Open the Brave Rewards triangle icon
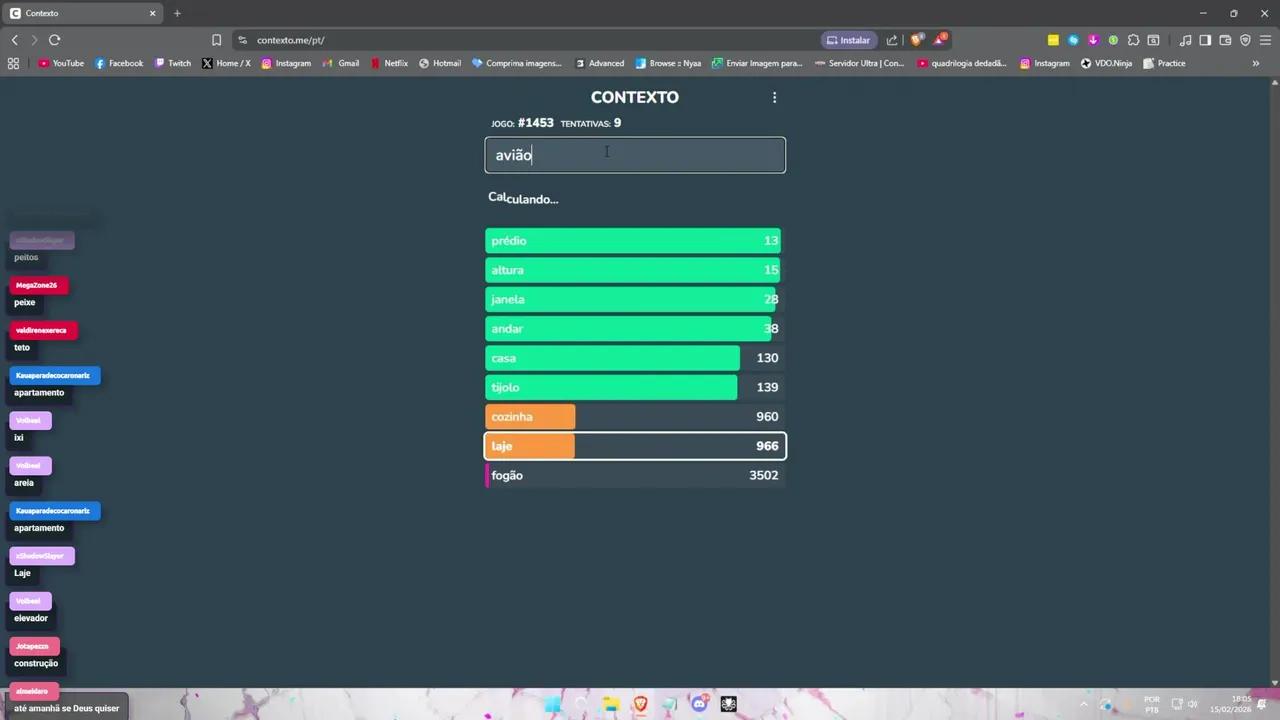This screenshot has height=720, width=1280. (940, 40)
